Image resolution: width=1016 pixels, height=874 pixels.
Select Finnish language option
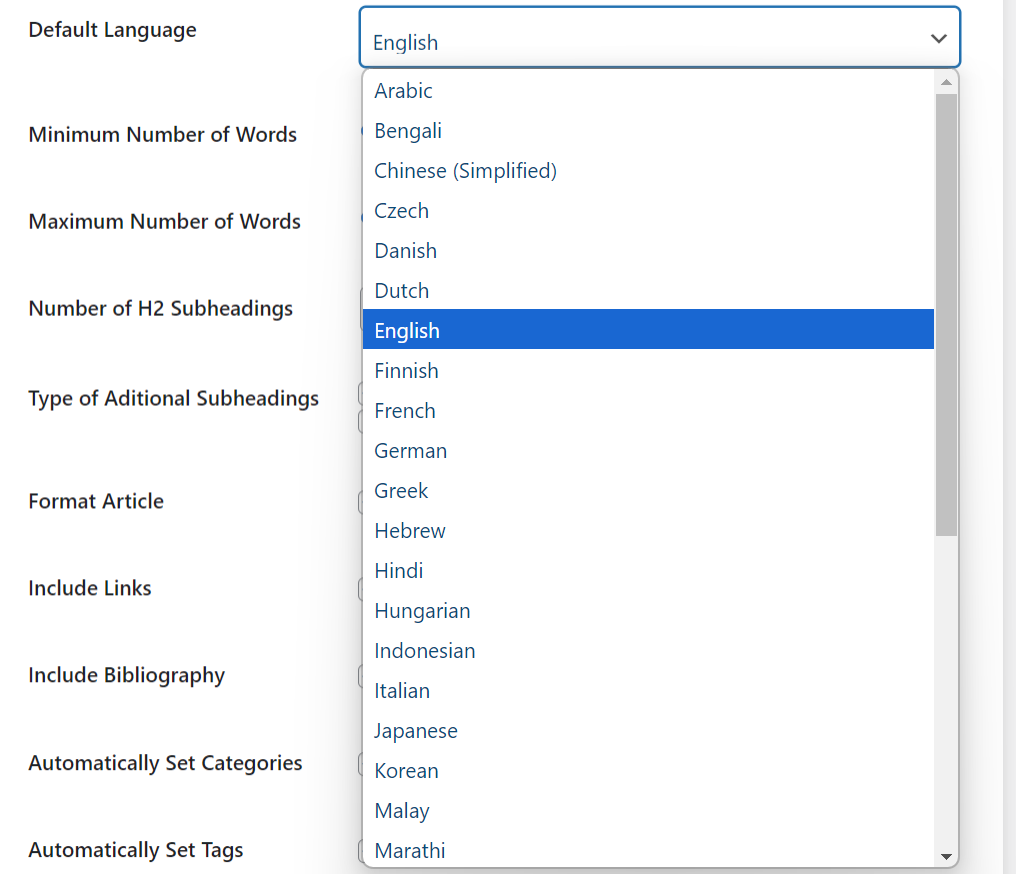coord(648,371)
